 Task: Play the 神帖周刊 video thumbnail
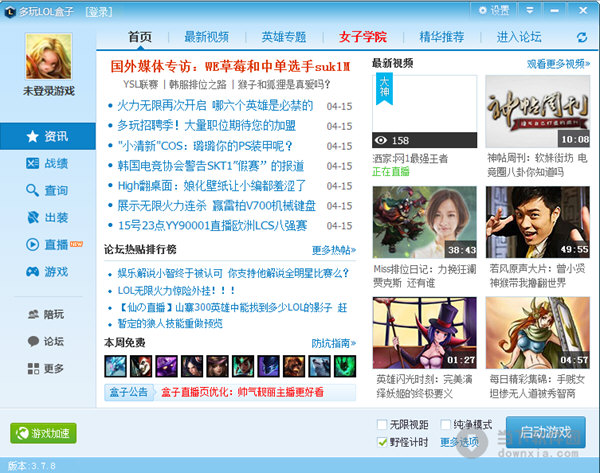[538, 111]
